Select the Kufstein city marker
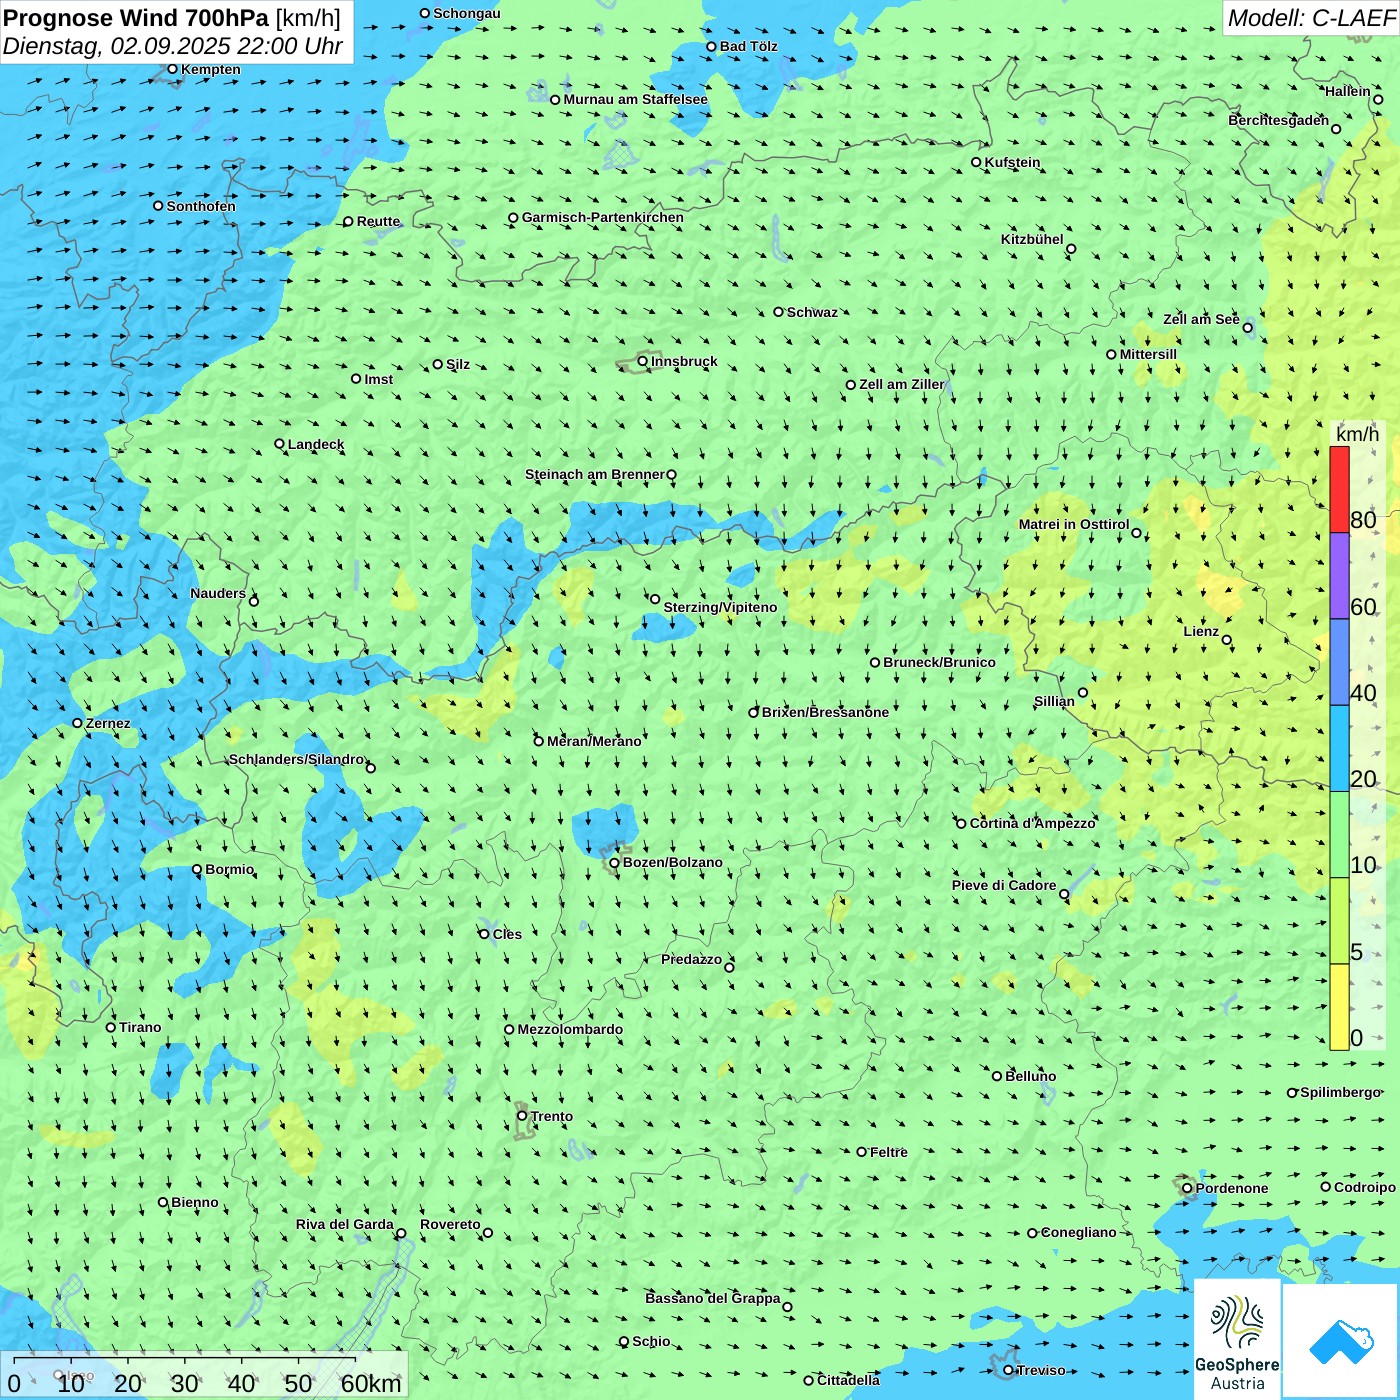 click(x=977, y=162)
